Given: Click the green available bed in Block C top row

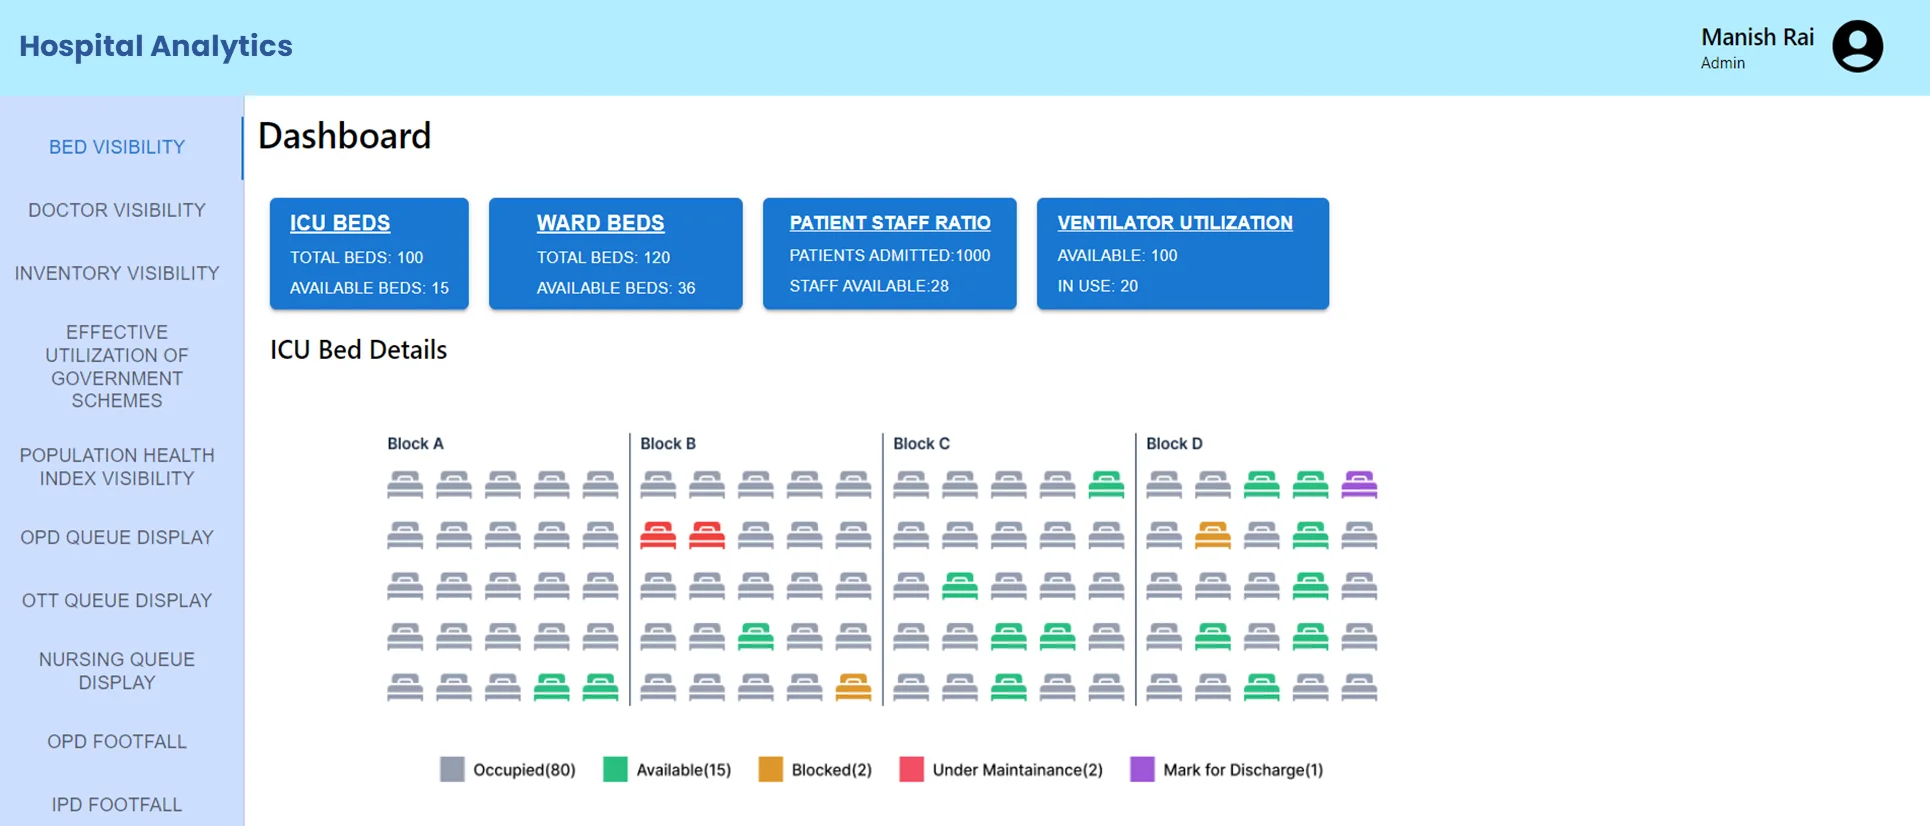Looking at the screenshot, I should point(1106,485).
